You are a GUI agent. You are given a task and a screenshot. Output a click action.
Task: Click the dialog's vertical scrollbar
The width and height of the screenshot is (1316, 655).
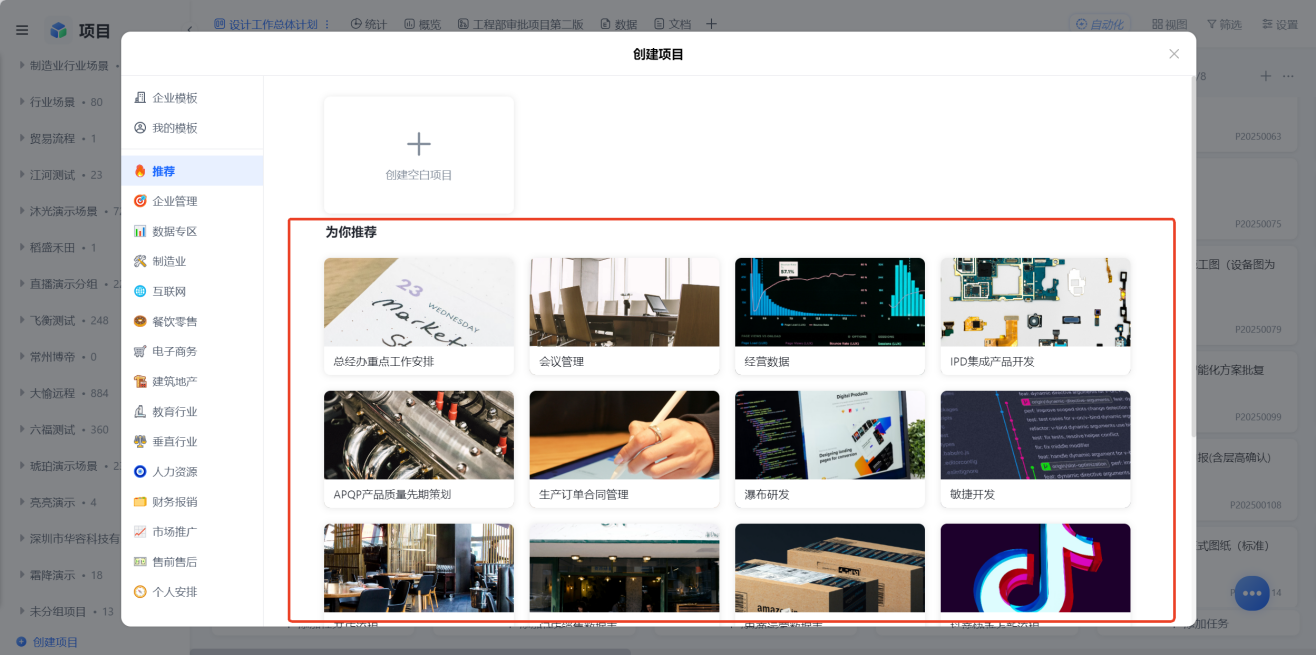(x=1192, y=256)
